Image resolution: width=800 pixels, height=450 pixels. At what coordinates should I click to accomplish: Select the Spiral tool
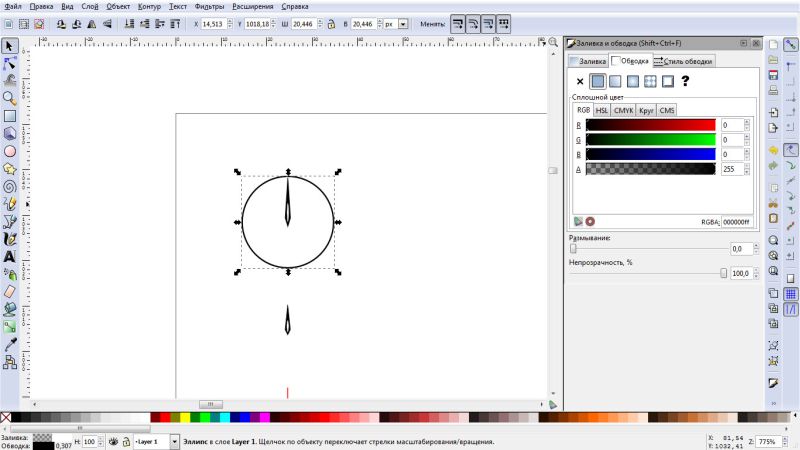pyautogui.click(x=10, y=187)
